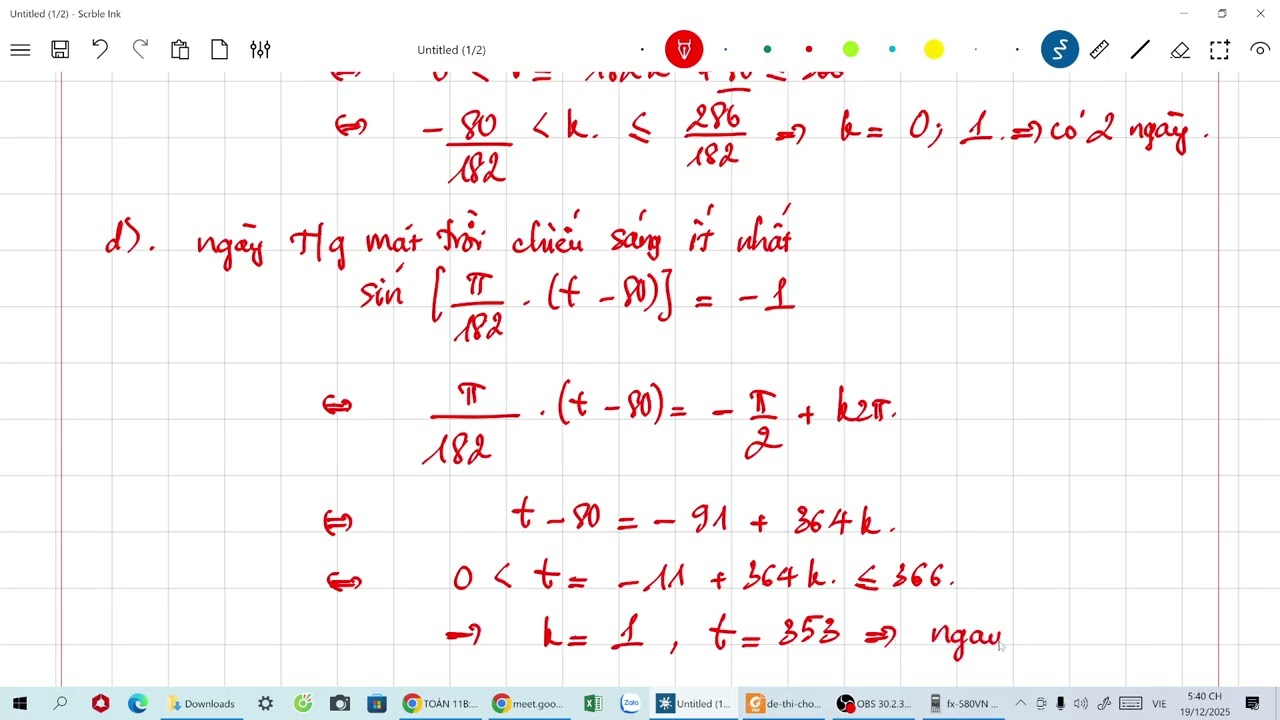Image resolution: width=1280 pixels, height=720 pixels.
Task: Select the active red pen tool
Action: [684, 49]
